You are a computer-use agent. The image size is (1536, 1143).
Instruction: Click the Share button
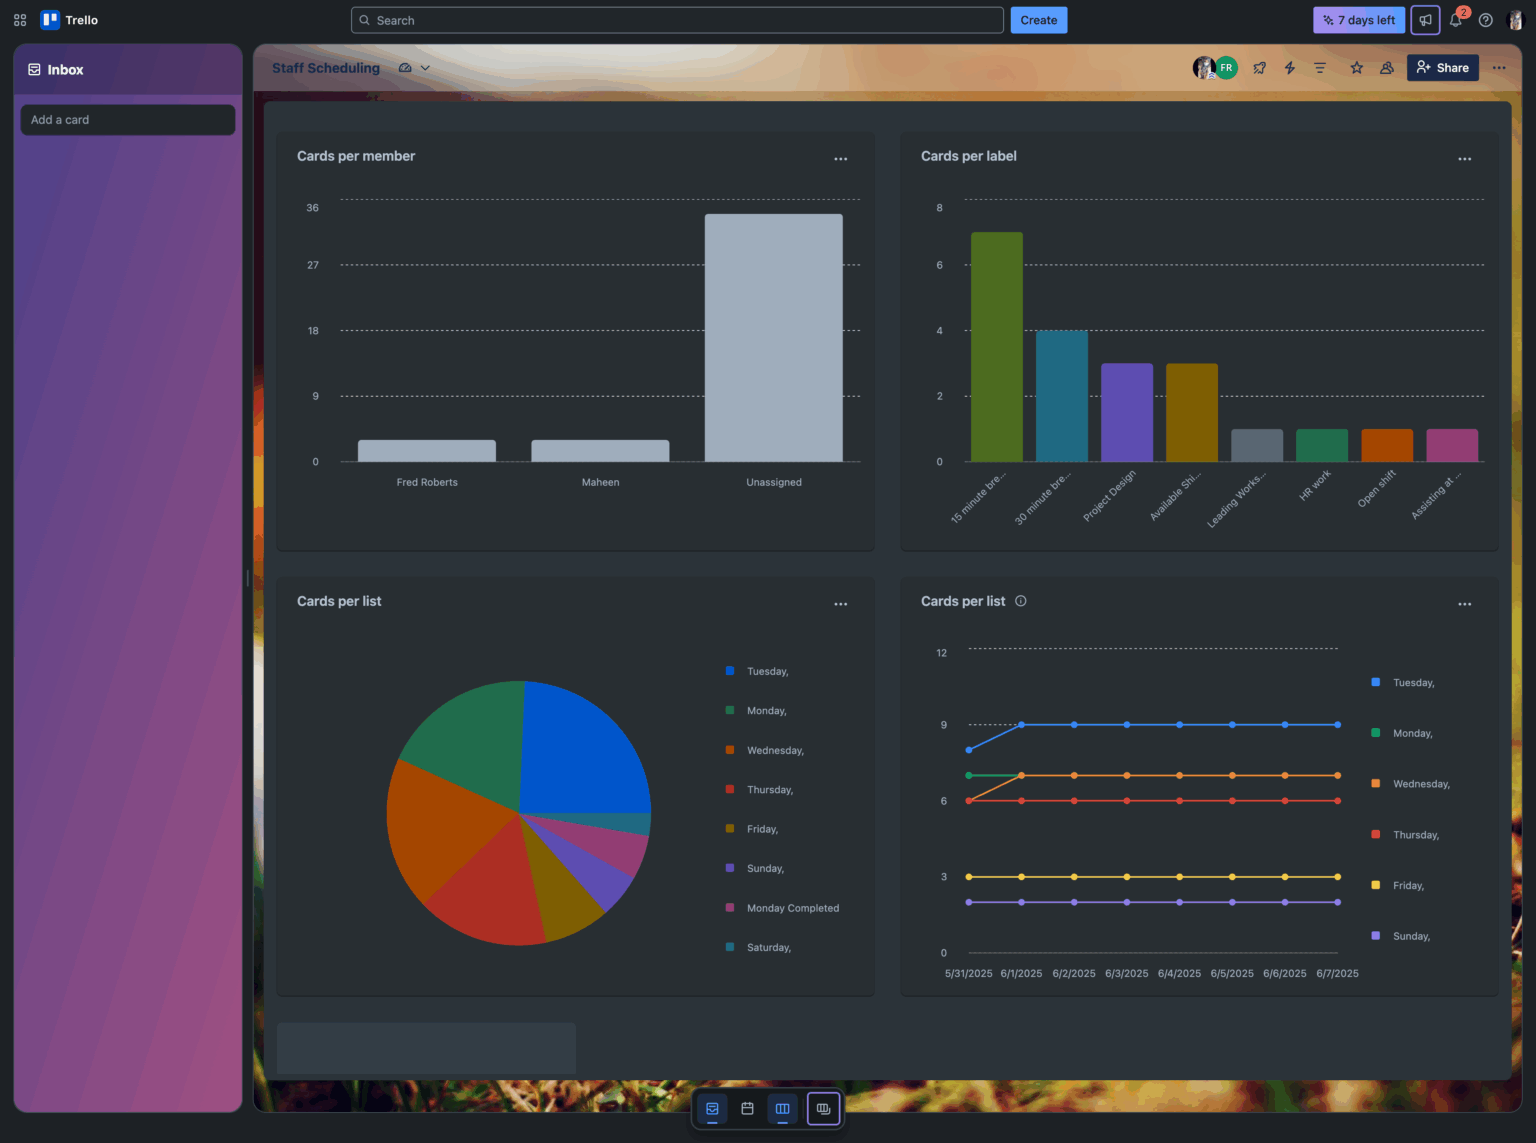click(1442, 67)
